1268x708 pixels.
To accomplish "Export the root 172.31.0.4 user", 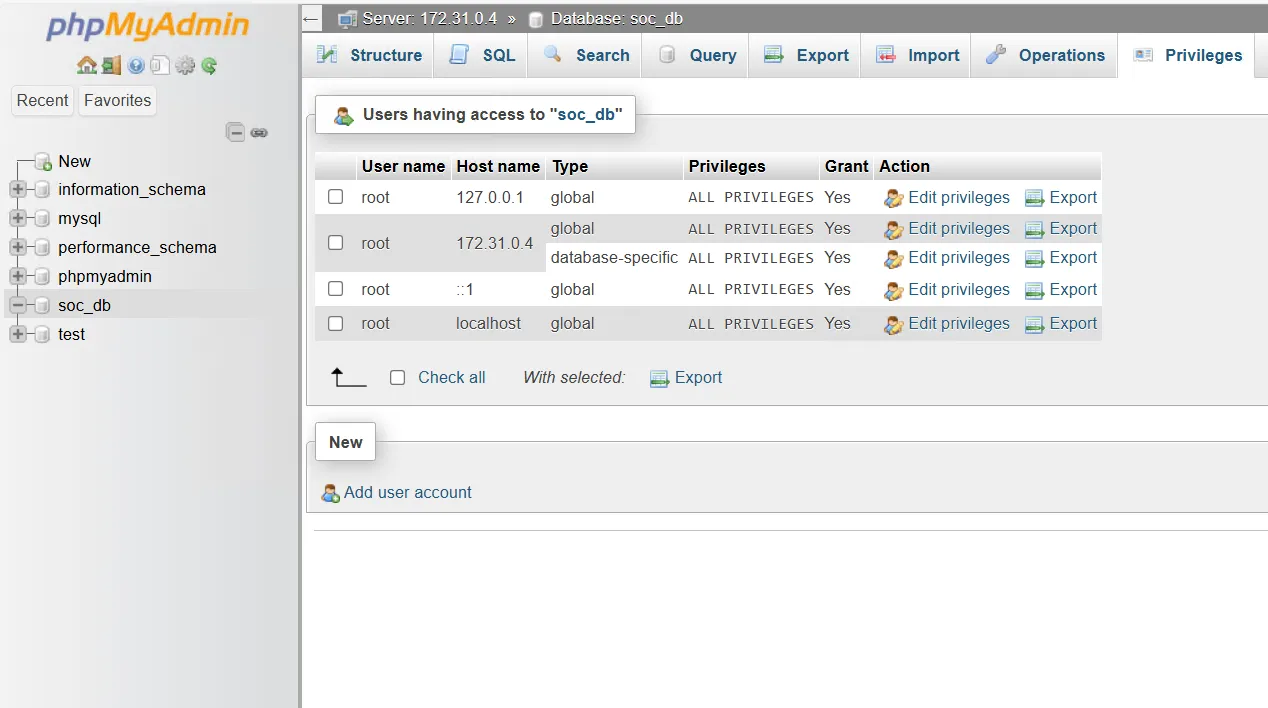I will [1073, 228].
